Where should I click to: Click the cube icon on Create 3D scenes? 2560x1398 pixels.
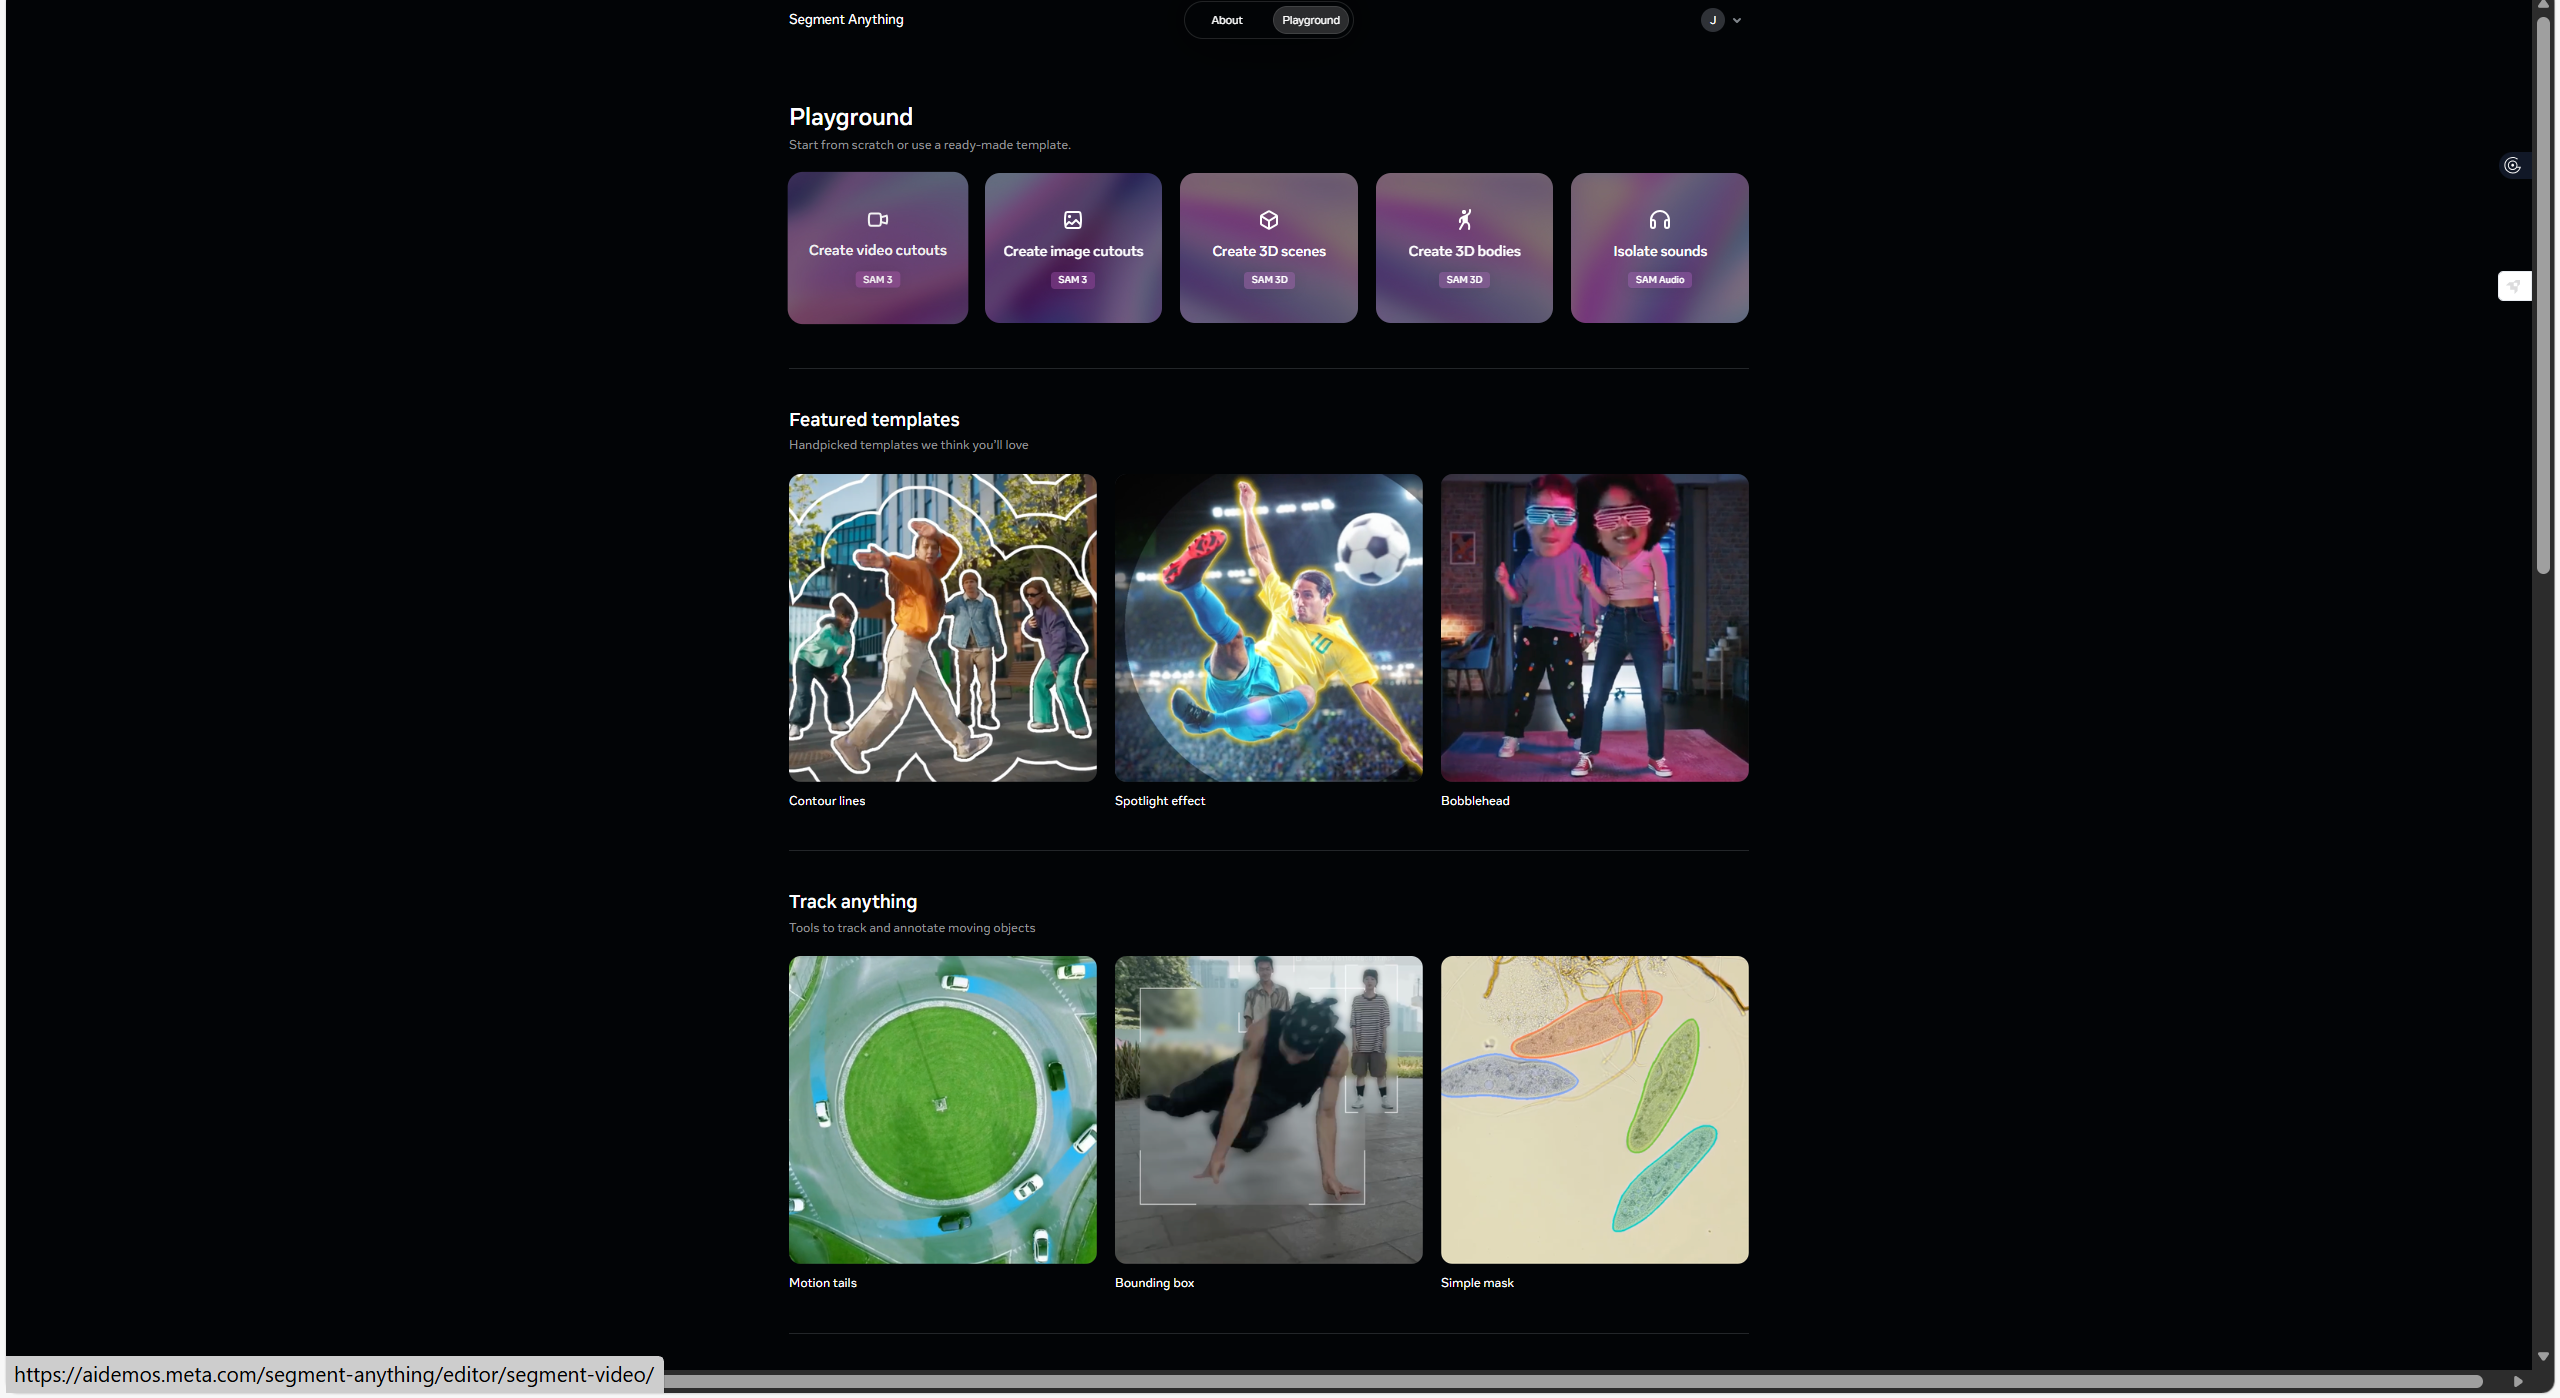pyautogui.click(x=1268, y=220)
